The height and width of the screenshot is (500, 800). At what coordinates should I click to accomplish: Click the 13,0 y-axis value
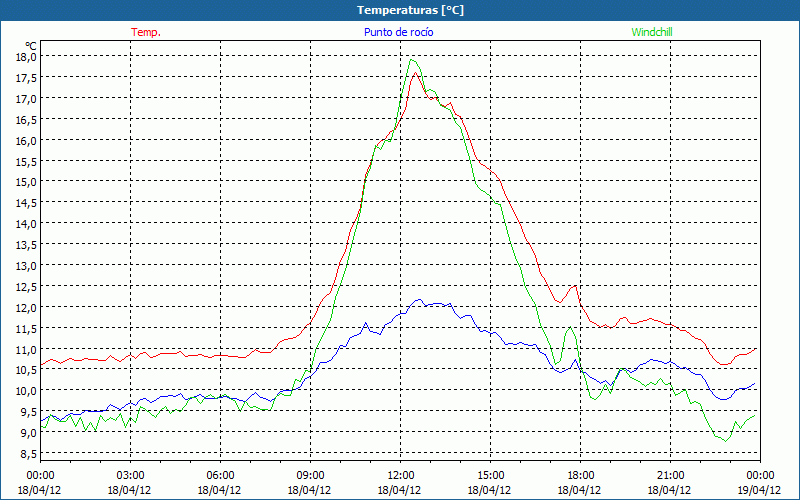pyautogui.click(x=28, y=265)
